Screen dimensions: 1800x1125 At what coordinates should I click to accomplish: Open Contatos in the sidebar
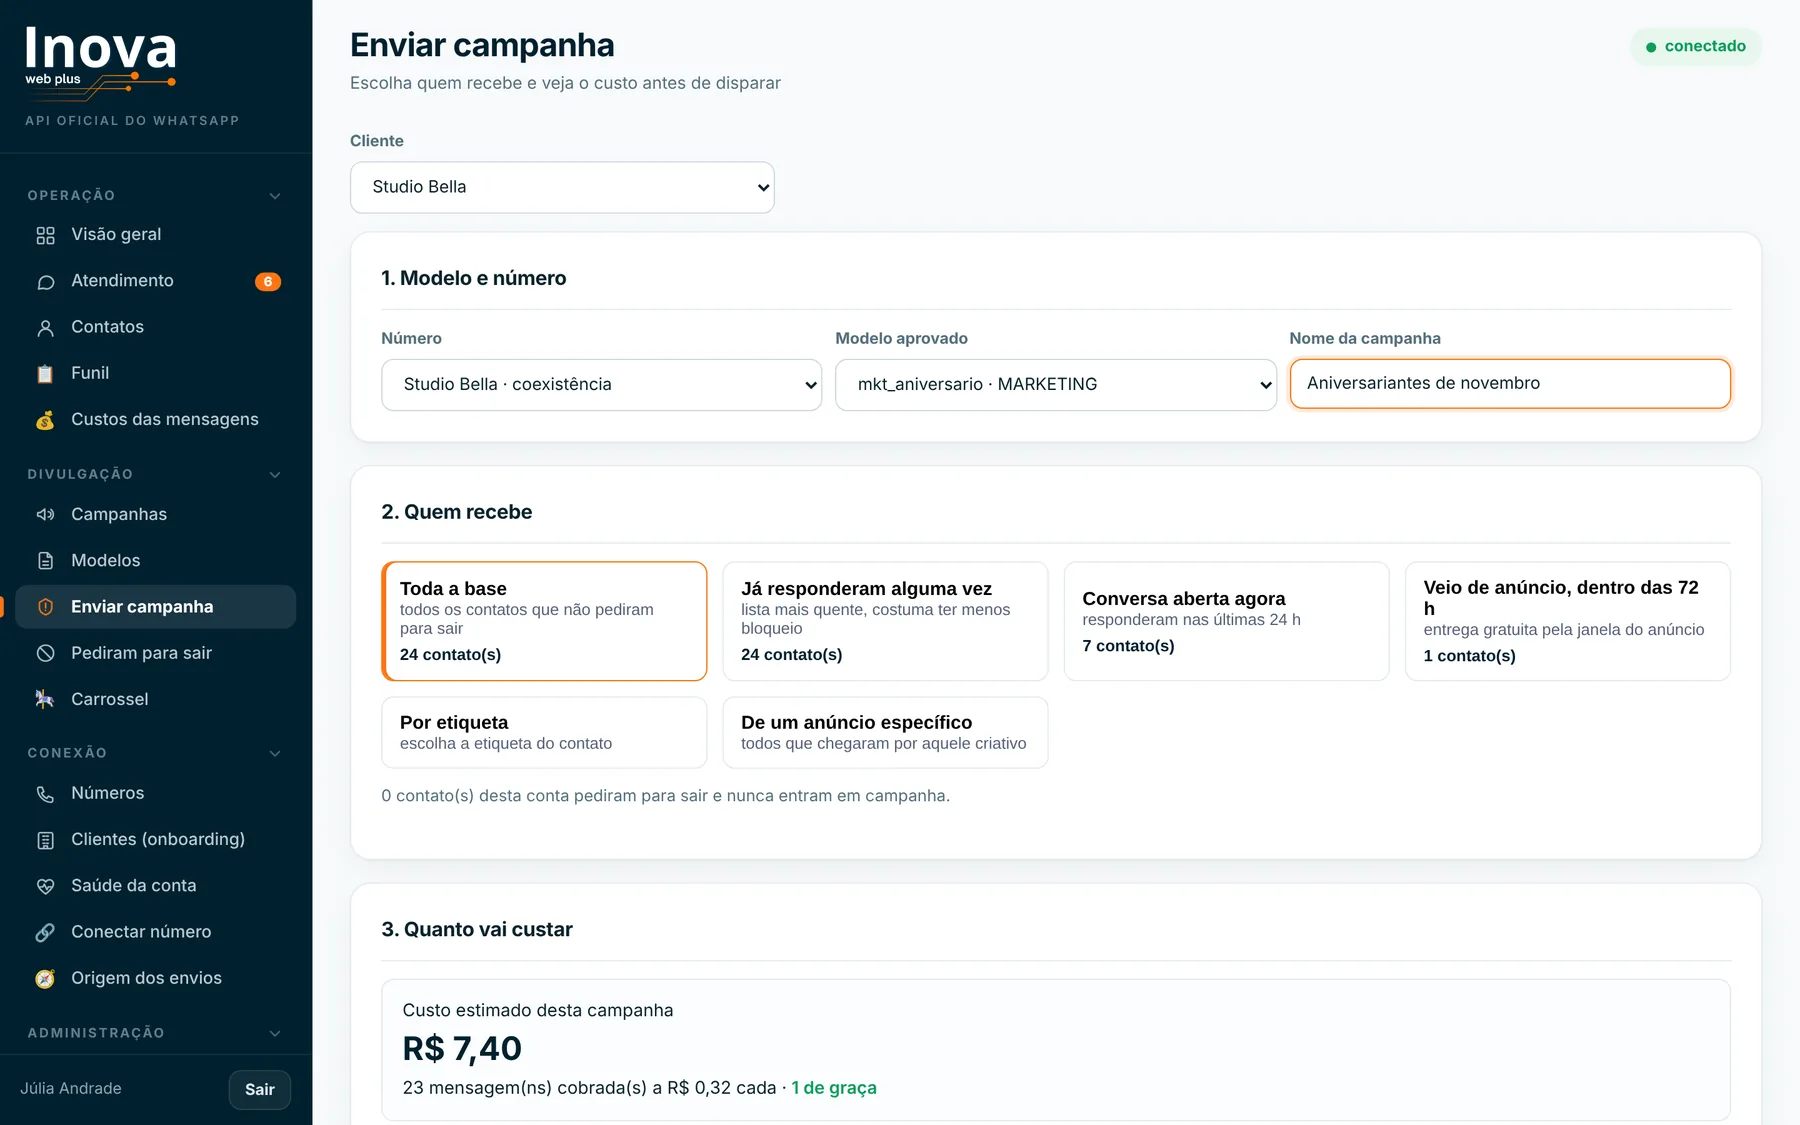coord(155,328)
